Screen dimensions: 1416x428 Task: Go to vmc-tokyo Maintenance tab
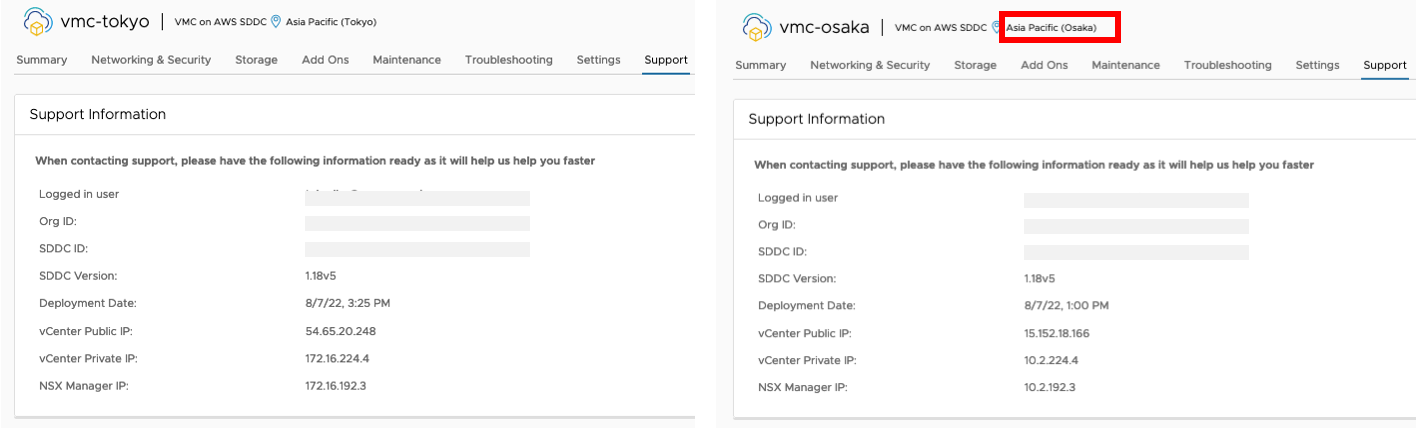pyautogui.click(x=407, y=60)
